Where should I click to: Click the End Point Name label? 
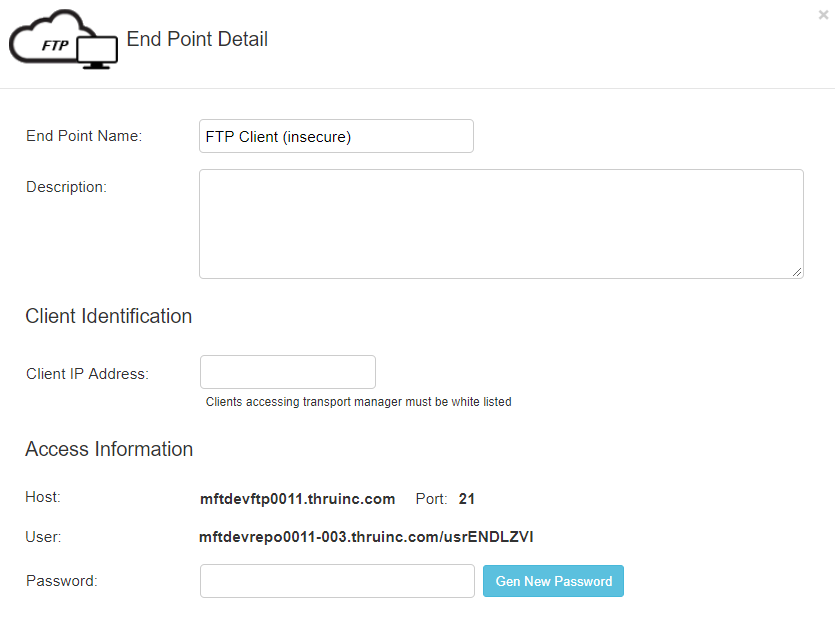click(84, 136)
